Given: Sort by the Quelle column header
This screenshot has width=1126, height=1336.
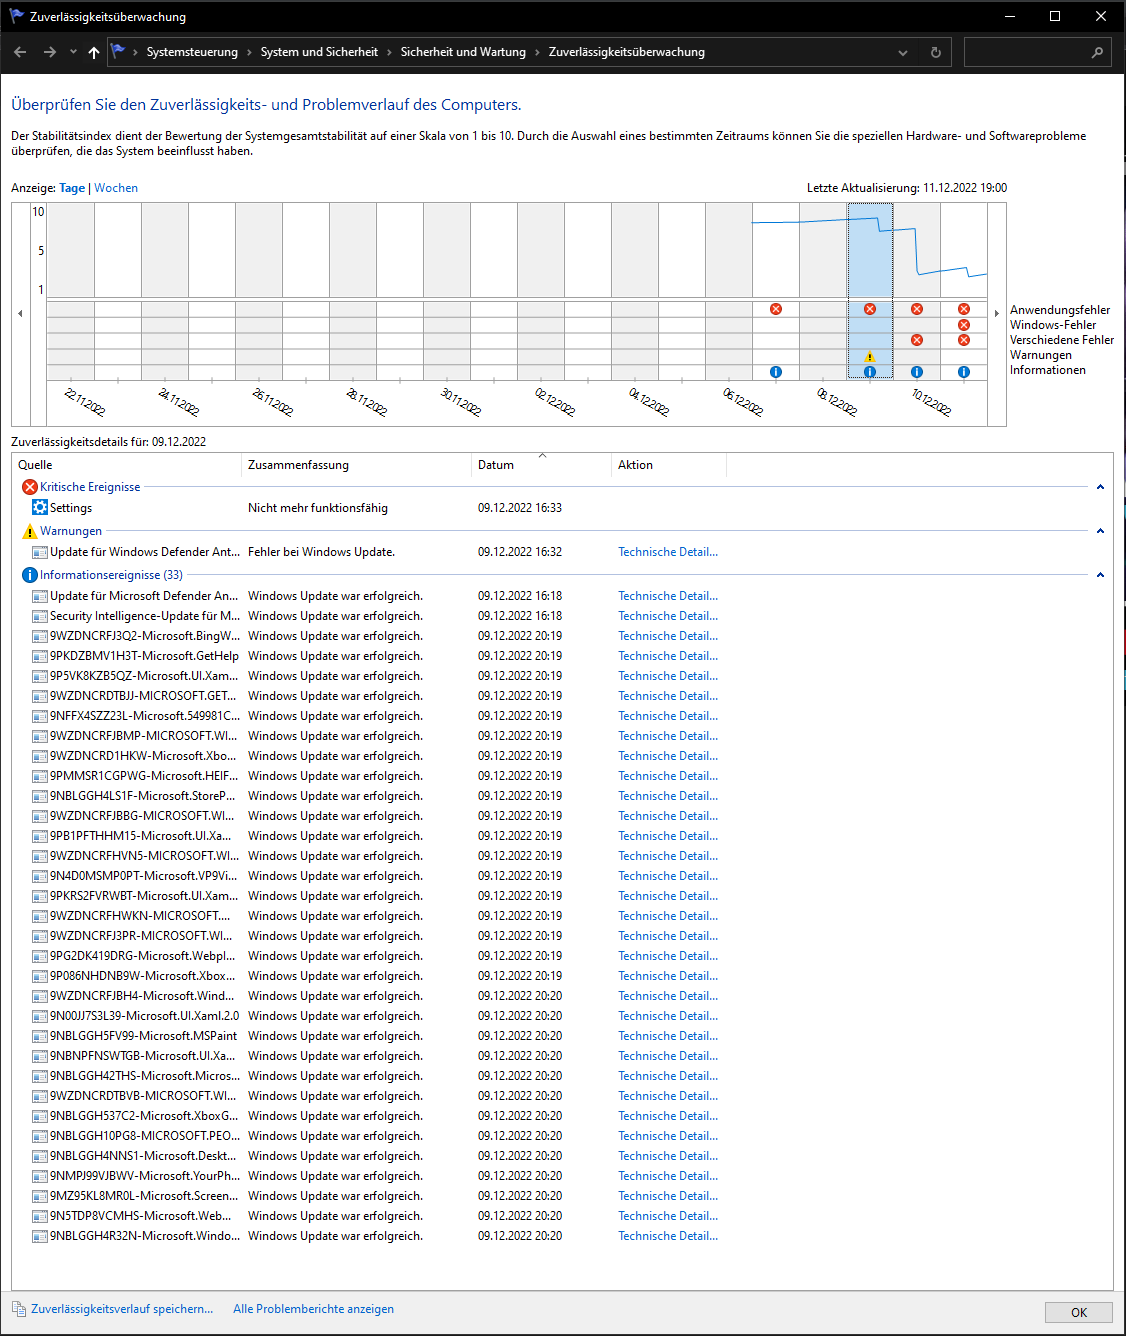Looking at the screenshot, I should click(126, 465).
